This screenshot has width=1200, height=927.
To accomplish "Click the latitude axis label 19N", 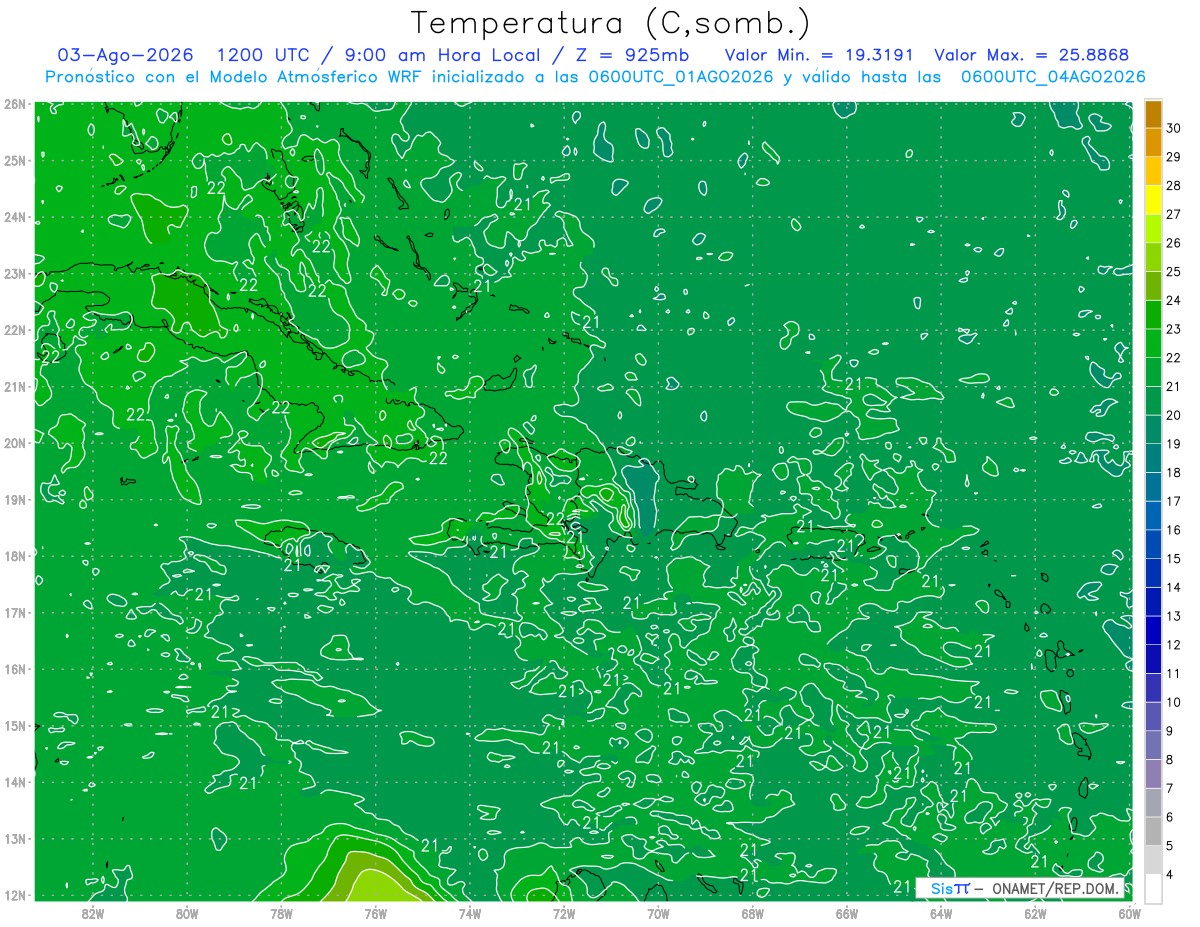I will (x=15, y=499).
